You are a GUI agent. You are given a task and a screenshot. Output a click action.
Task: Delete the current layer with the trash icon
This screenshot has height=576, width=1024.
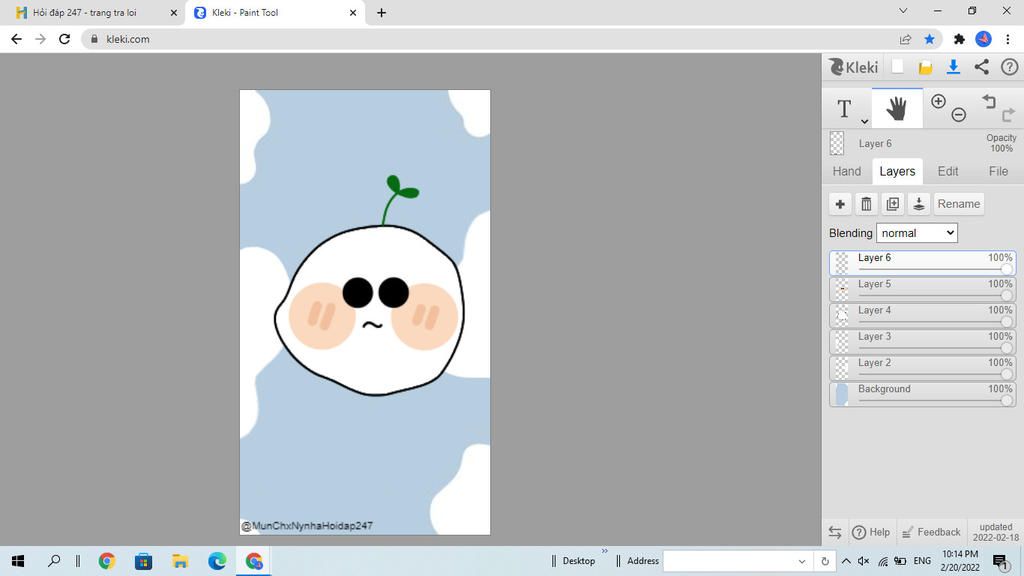(866, 204)
